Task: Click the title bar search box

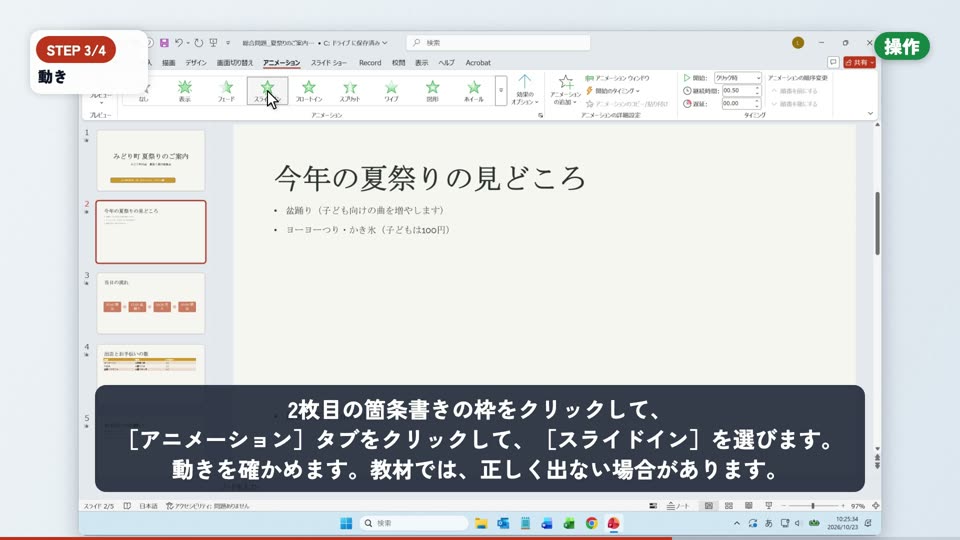Action: (498, 43)
